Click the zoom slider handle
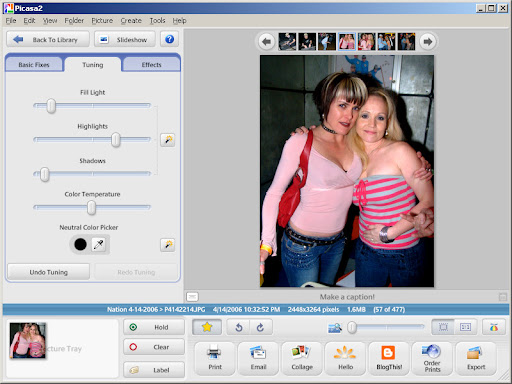Screen dimensions: 512x384 point(352,327)
